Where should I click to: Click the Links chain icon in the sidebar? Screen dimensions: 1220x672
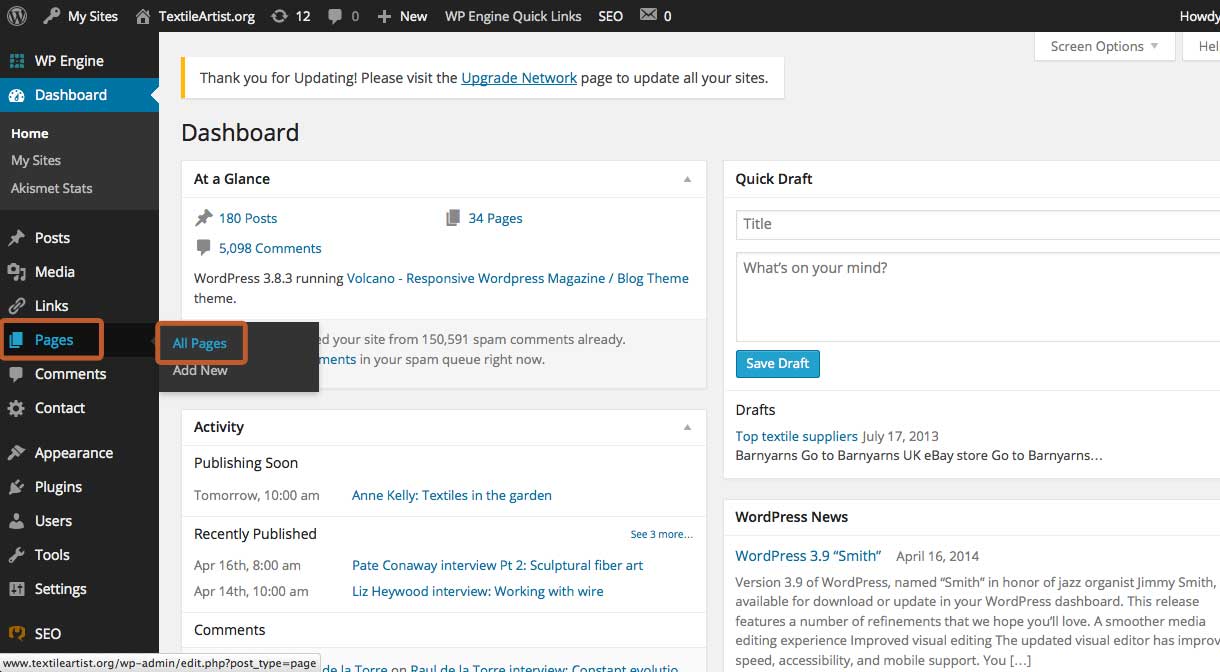[x=16, y=306]
